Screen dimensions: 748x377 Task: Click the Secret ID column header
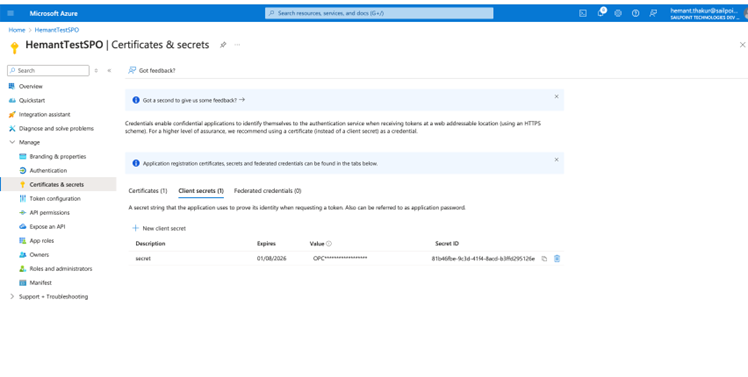447,244
